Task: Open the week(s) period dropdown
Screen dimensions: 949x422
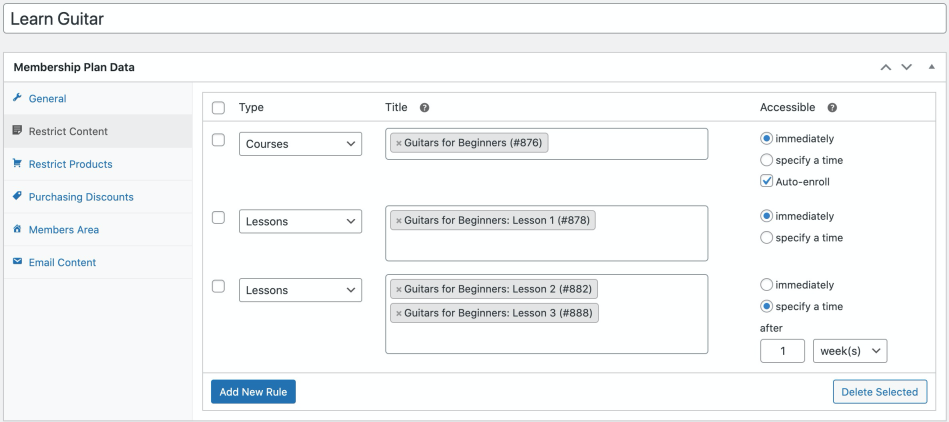Action: pyautogui.click(x=850, y=351)
